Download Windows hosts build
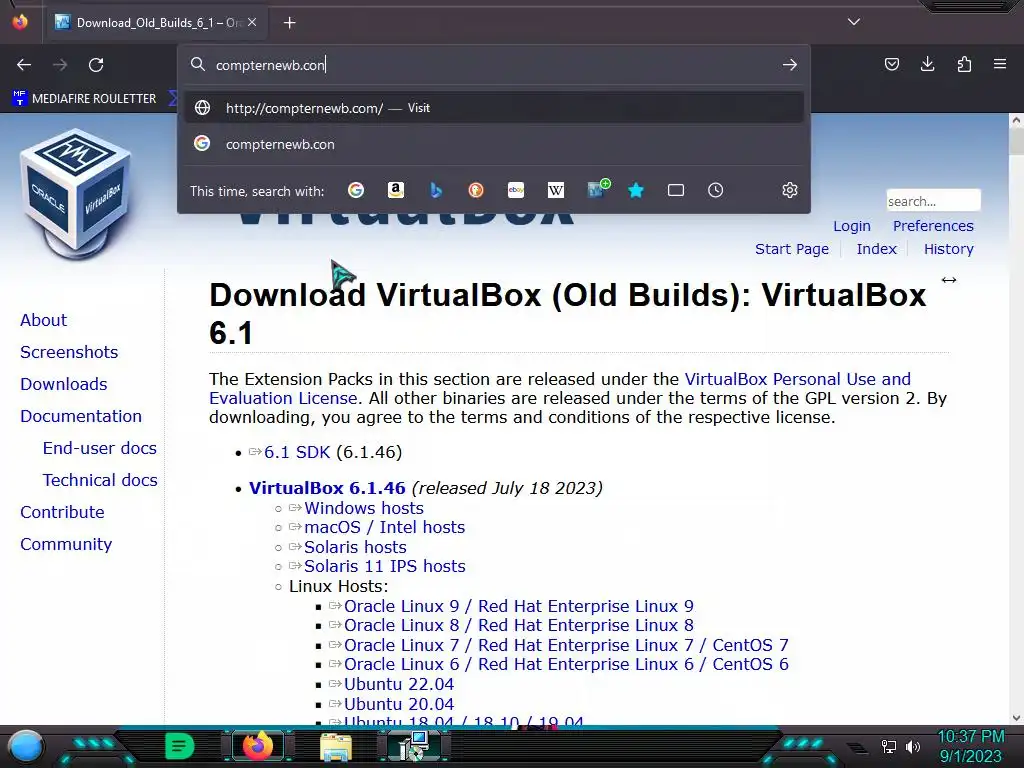1024x768 pixels. click(x=364, y=508)
